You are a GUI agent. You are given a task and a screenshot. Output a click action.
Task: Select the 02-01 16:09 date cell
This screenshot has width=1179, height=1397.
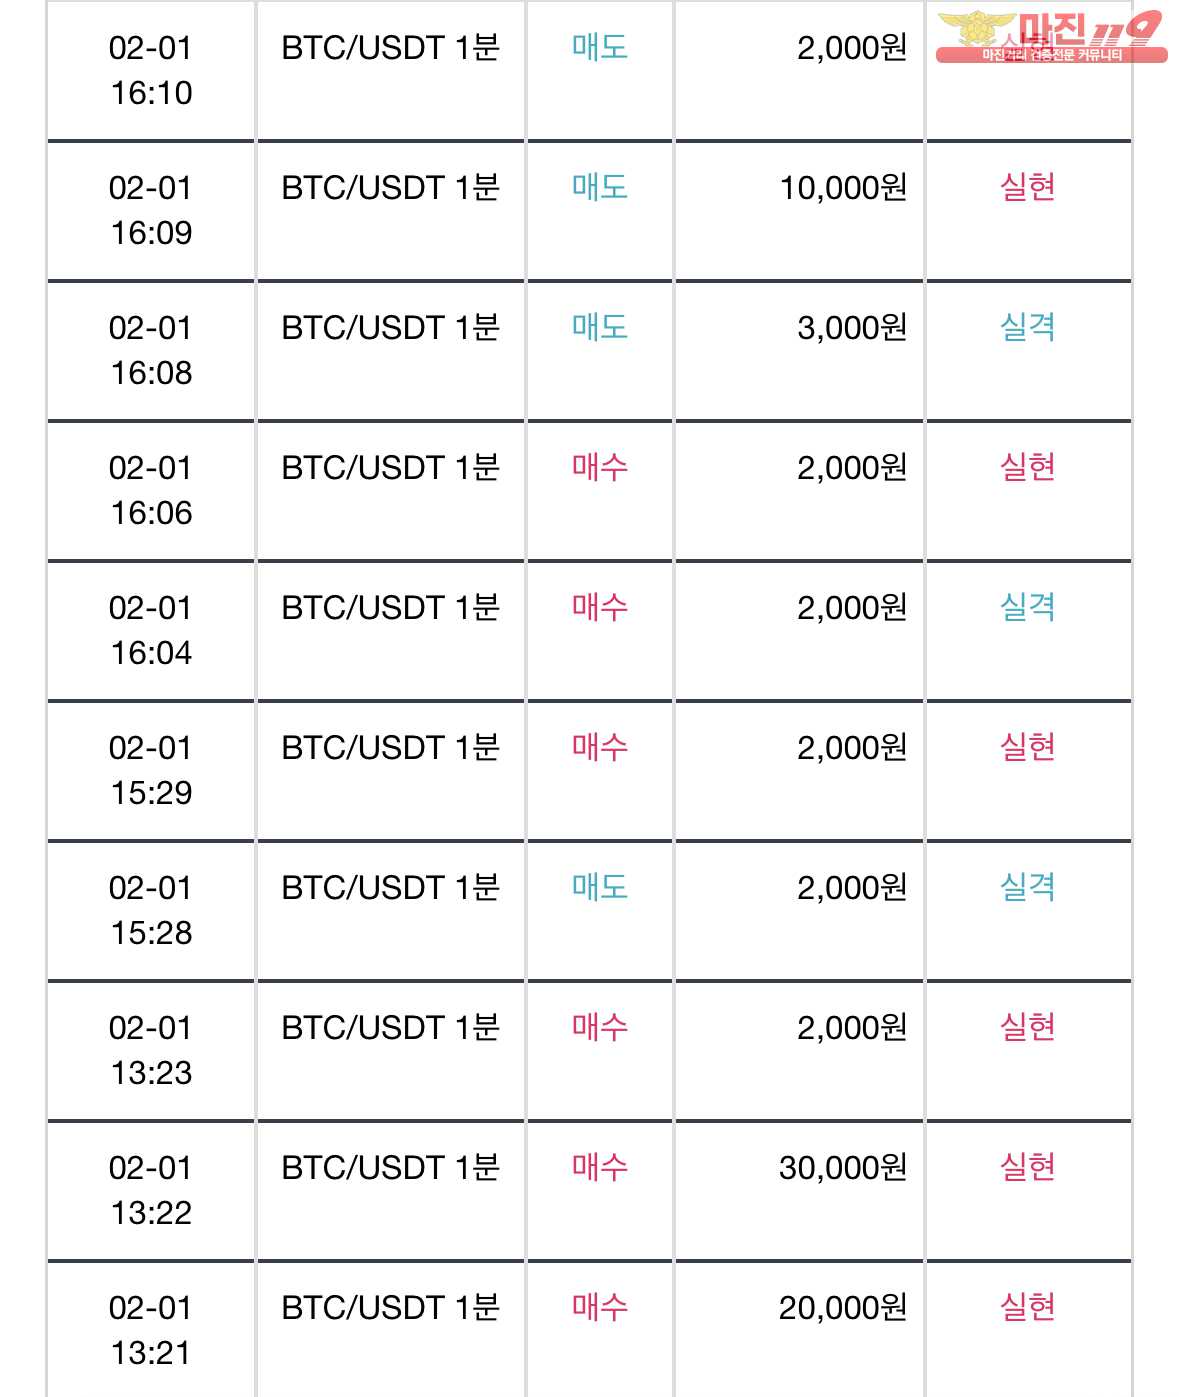[151, 210]
